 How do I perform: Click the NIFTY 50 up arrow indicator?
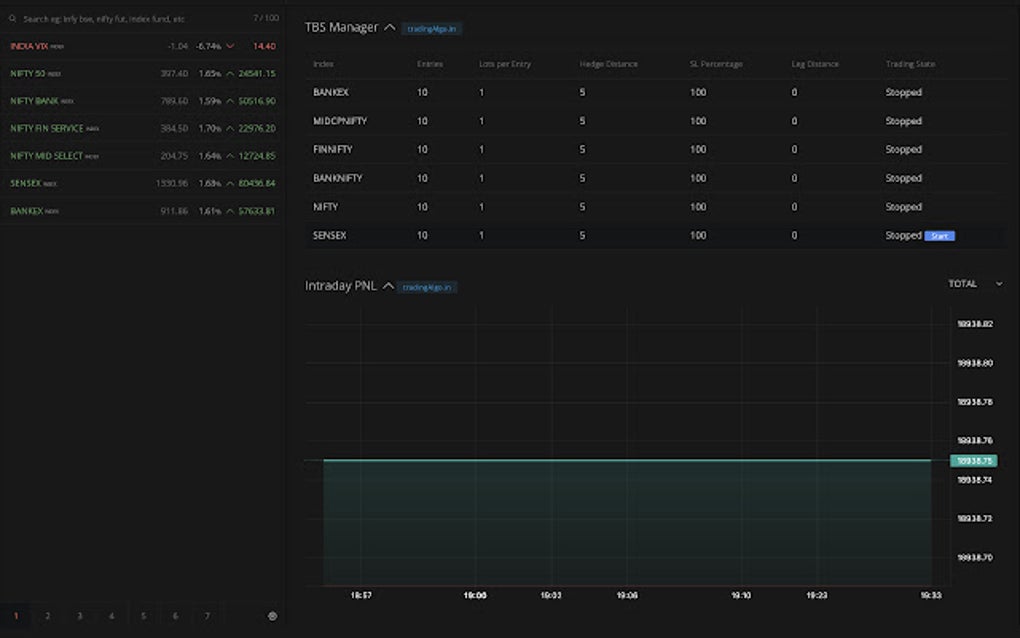230,74
